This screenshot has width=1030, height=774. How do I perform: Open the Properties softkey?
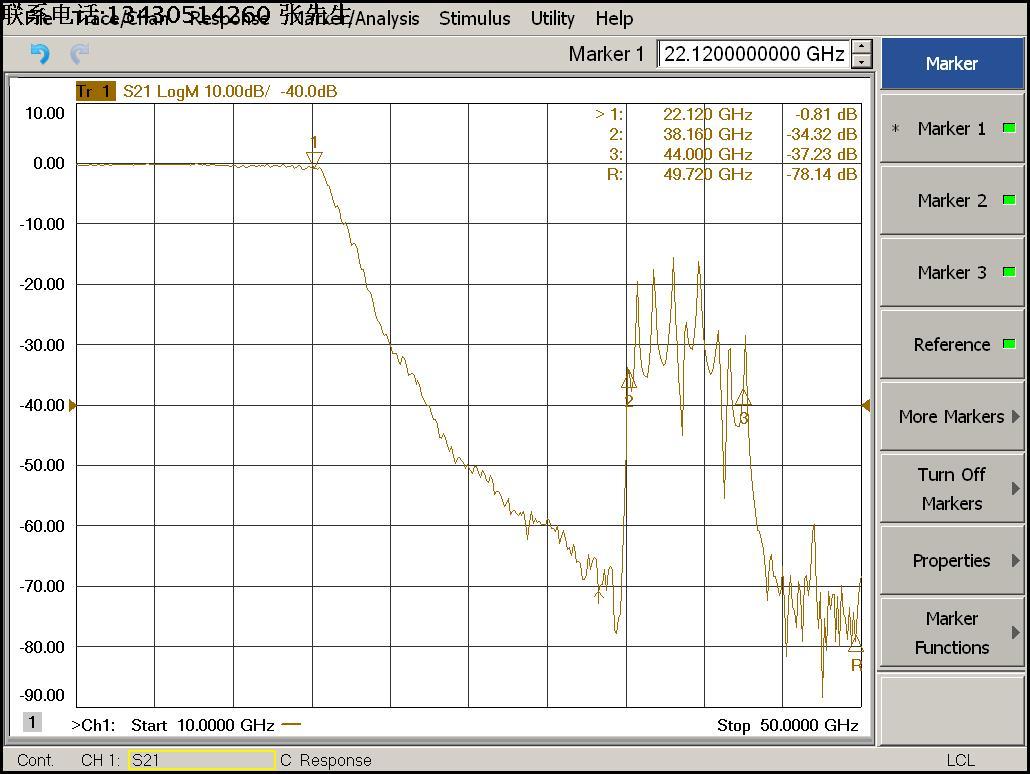pyautogui.click(x=952, y=560)
